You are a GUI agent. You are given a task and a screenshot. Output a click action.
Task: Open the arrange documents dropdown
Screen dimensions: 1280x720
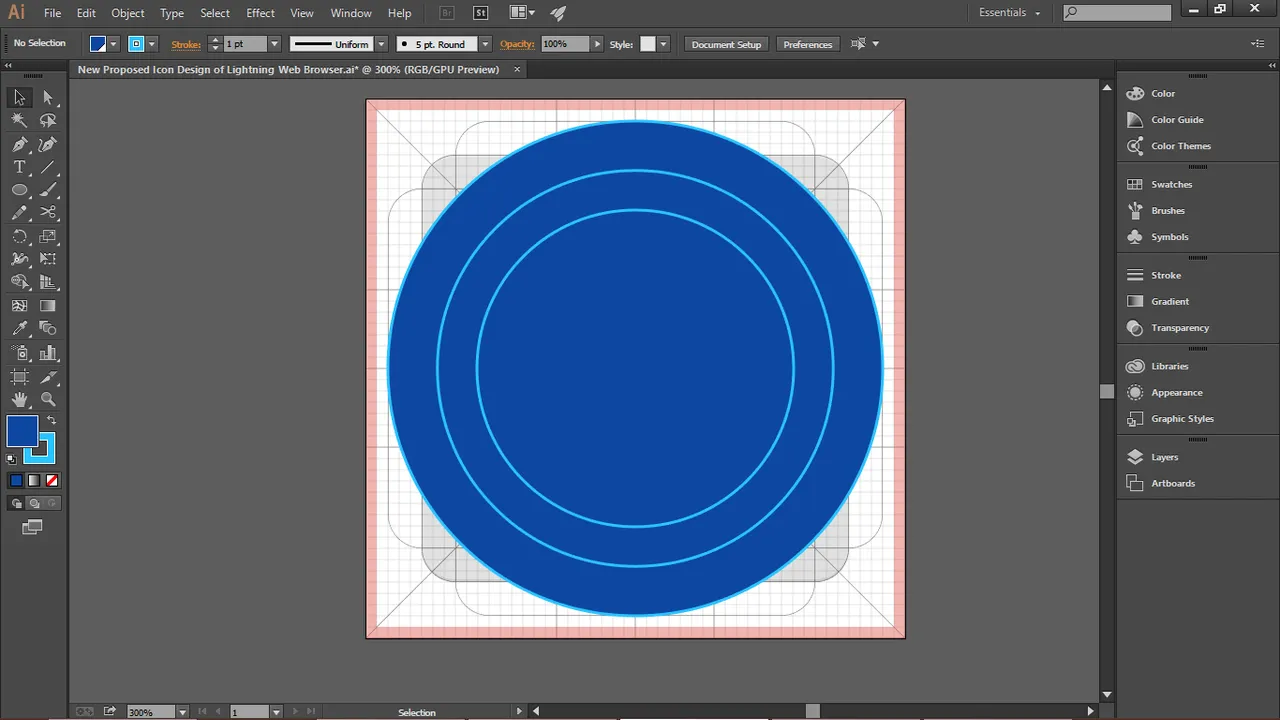[522, 13]
